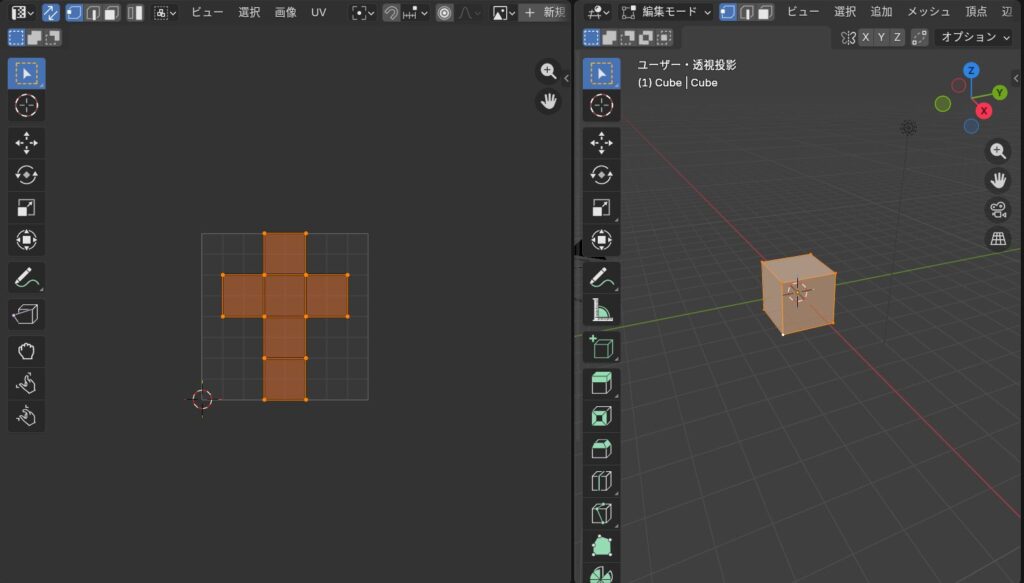Open the メッシュ menu

[928, 12]
